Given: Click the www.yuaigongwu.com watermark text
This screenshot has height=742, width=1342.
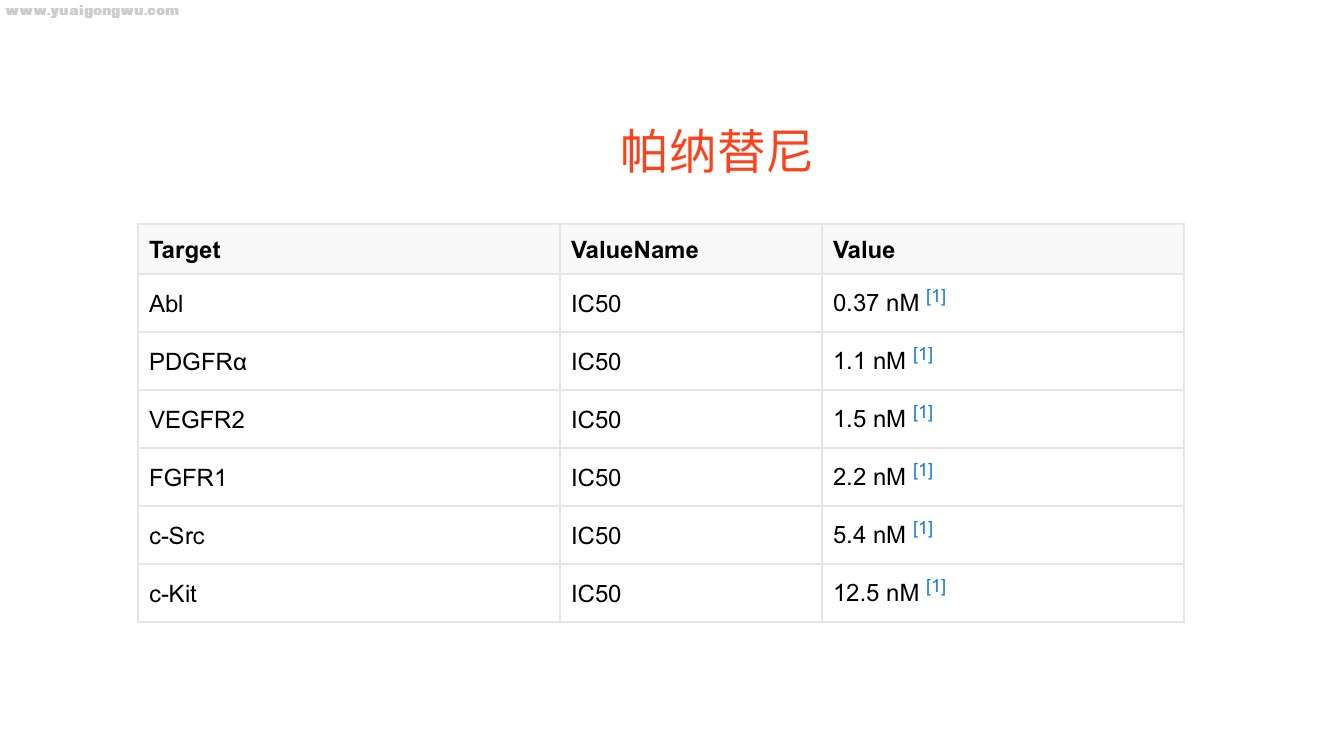Looking at the screenshot, I should point(92,11).
